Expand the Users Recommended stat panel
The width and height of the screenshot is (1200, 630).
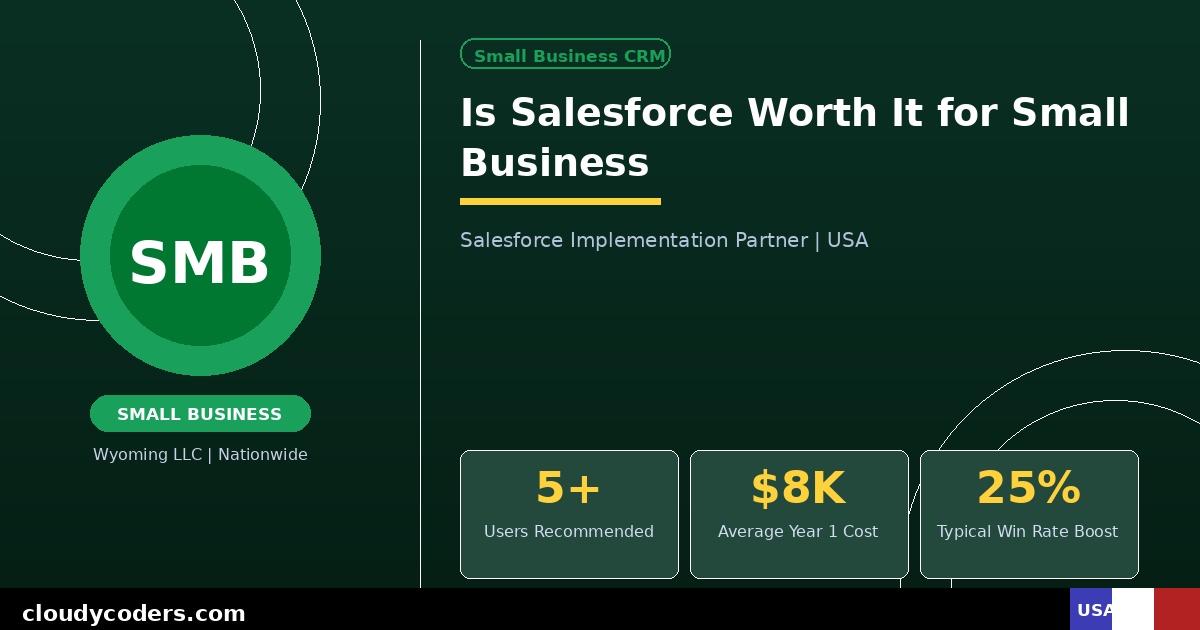click(569, 532)
